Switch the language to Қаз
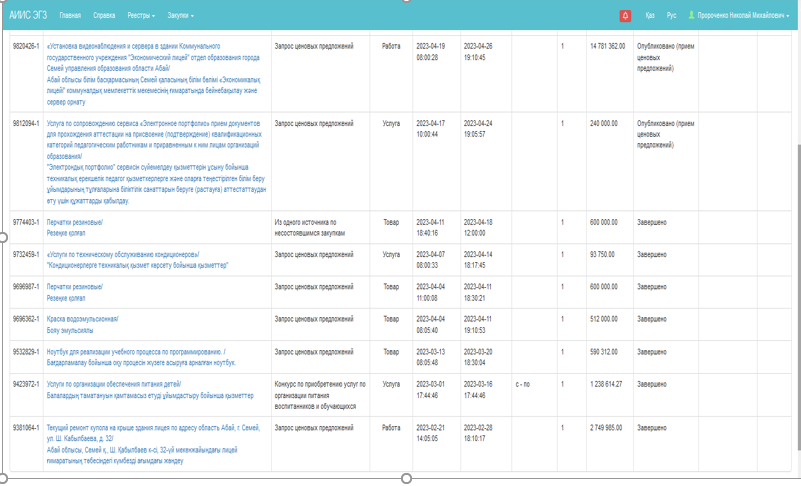Screen dimensions: 801x486 tap(650, 15)
